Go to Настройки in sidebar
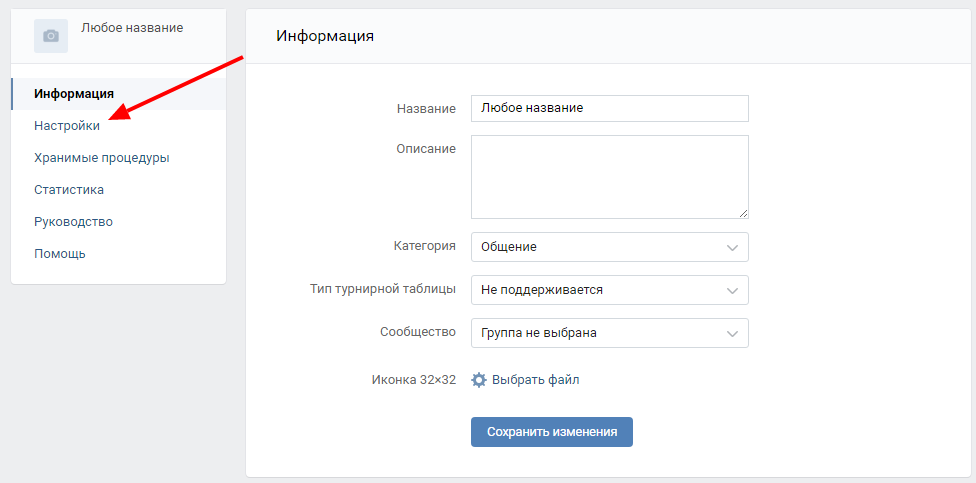The image size is (976, 483). click(67, 126)
